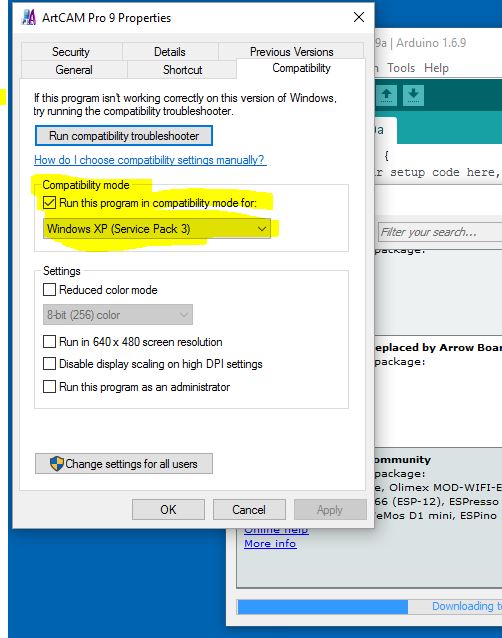Enable Reduced color mode checkbox
This screenshot has width=502, height=638.
(49, 290)
